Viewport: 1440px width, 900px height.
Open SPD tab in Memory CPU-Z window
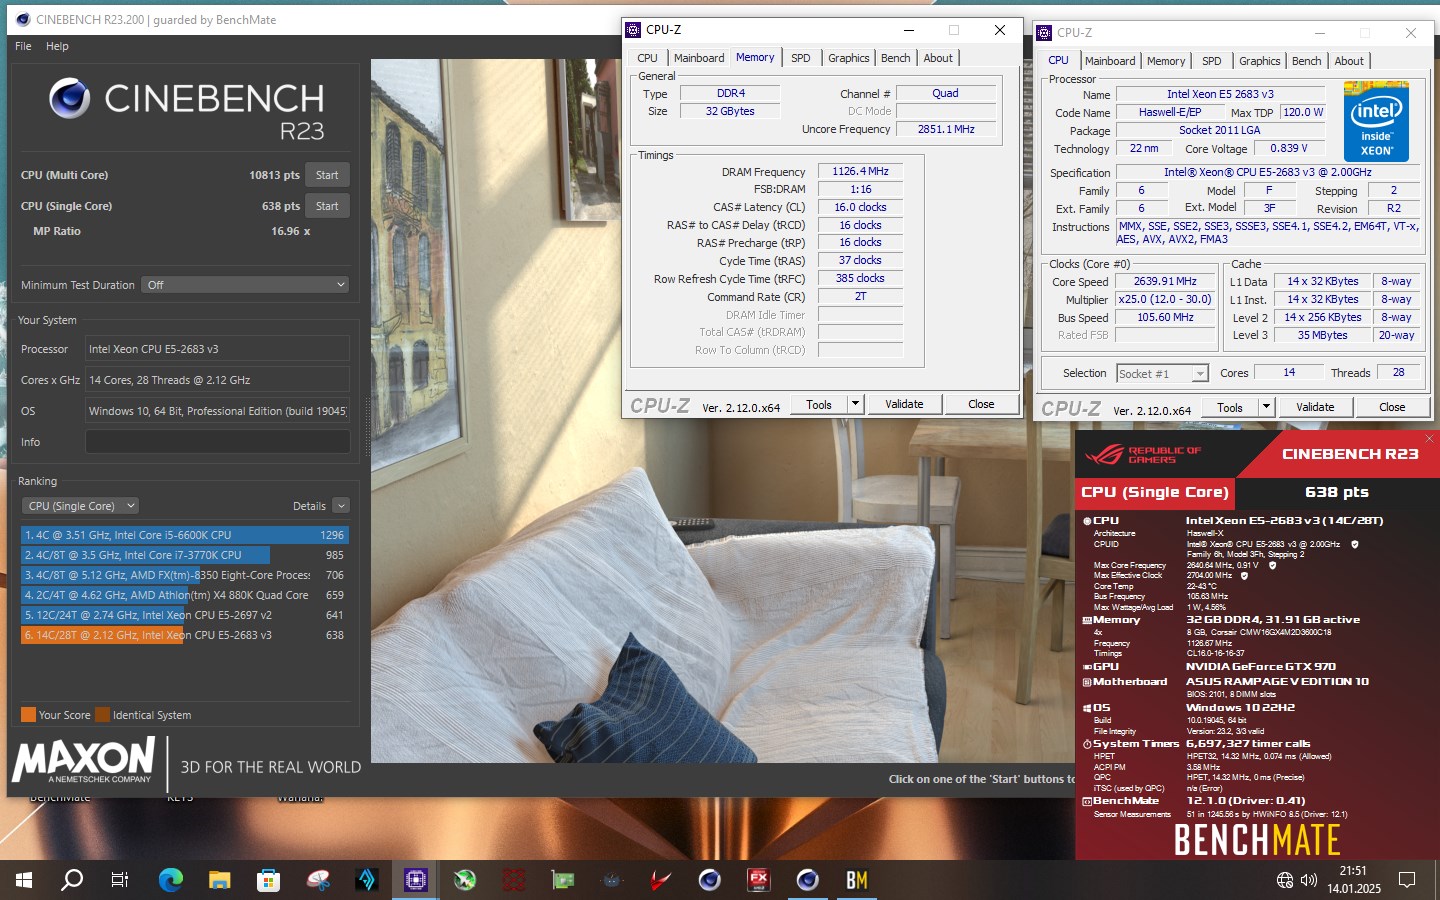pos(801,58)
